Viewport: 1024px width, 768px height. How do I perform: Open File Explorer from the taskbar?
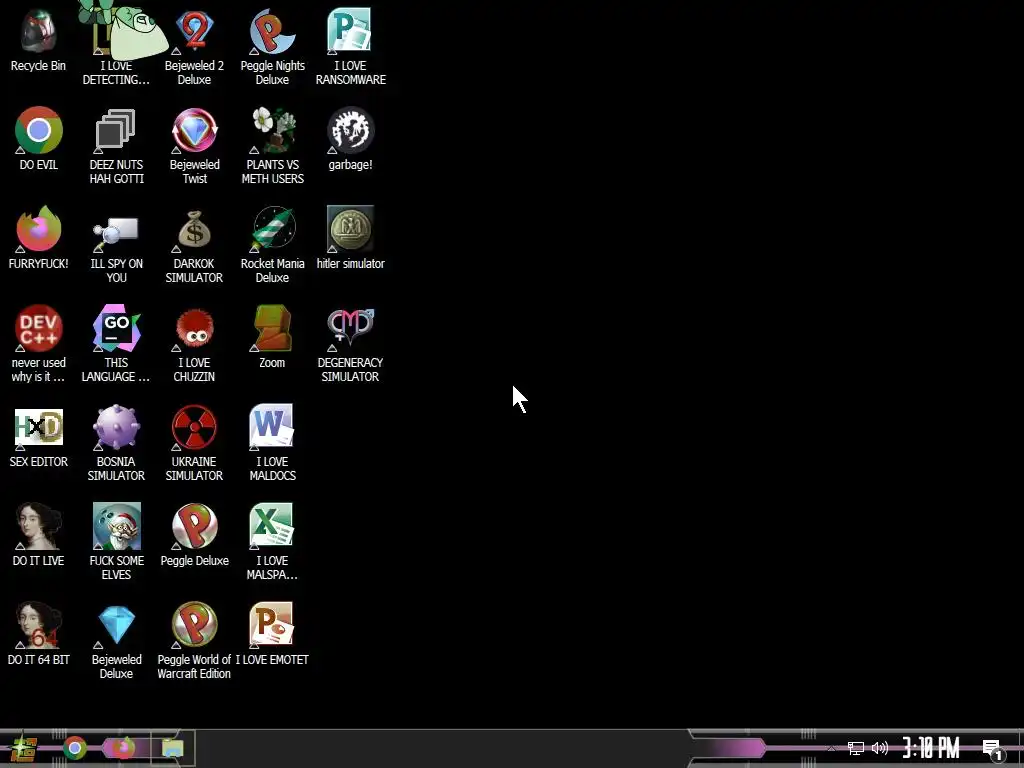172,748
